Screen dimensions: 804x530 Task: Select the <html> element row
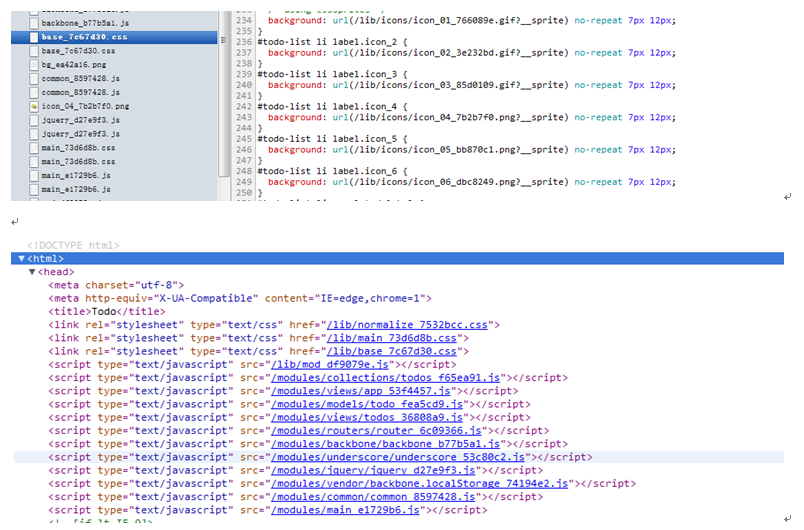[x=397, y=258]
